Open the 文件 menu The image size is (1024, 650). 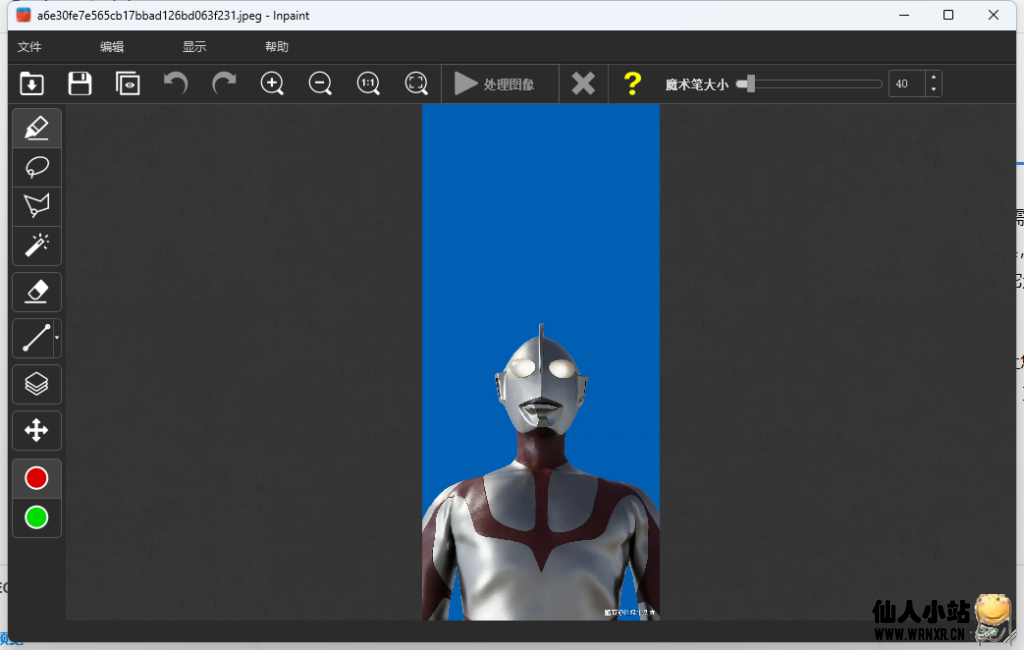[x=29, y=46]
